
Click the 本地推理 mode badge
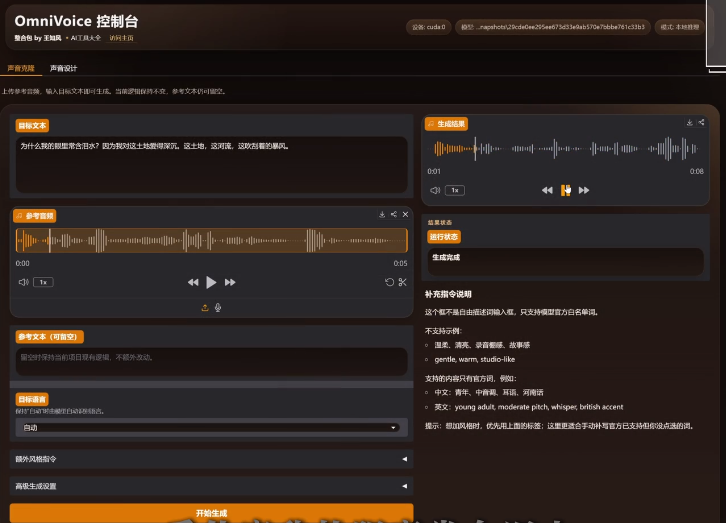[x=680, y=27]
